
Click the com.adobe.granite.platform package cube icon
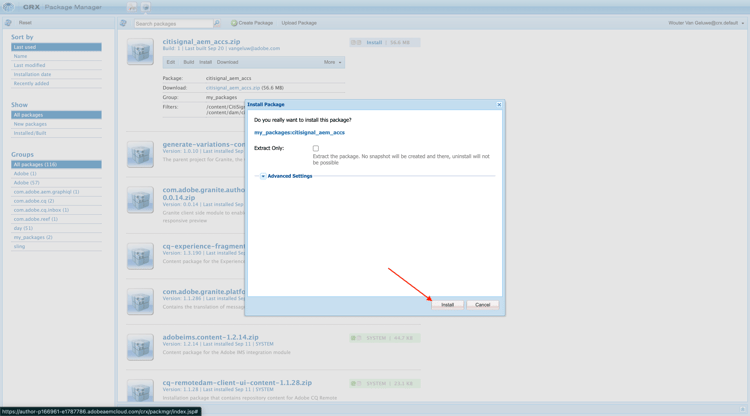140,301
